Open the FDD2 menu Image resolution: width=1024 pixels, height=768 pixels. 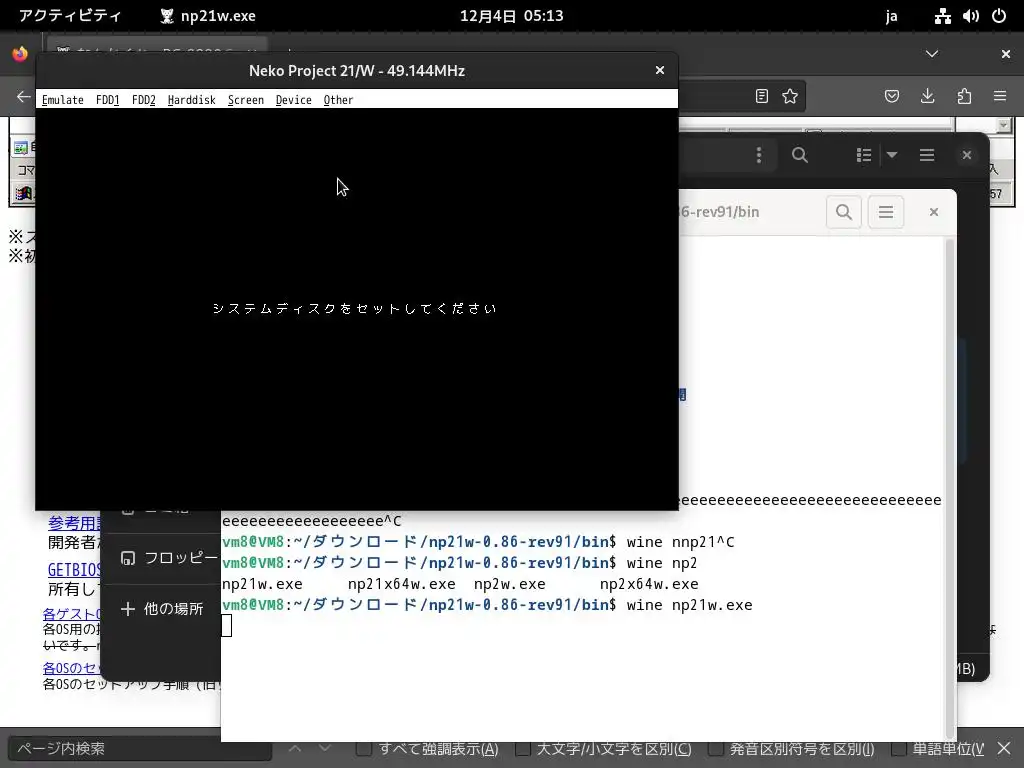click(x=144, y=100)
